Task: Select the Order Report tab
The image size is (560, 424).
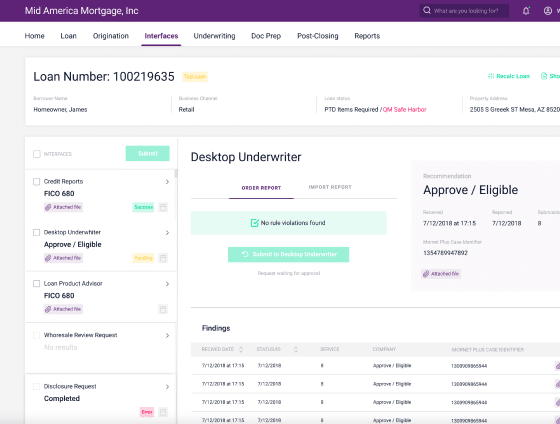Action: click(261, 188)
